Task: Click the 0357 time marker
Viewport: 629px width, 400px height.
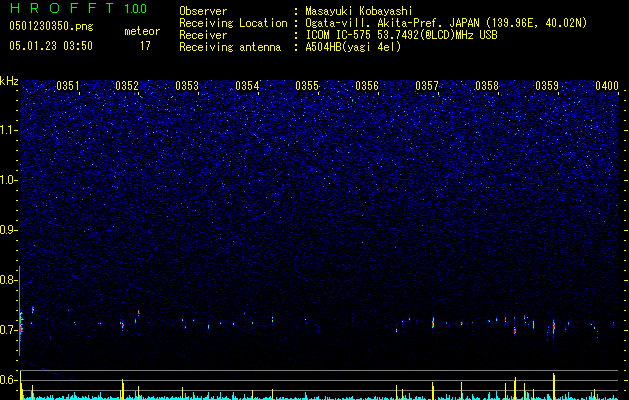Action: point(427,86)
